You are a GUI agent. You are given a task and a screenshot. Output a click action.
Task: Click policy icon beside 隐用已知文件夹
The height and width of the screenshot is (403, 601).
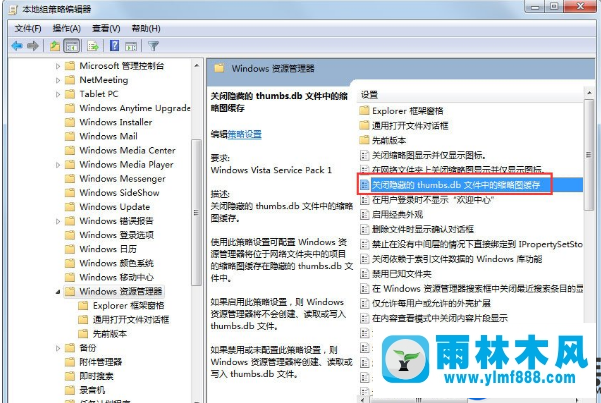tap(364, 274)
